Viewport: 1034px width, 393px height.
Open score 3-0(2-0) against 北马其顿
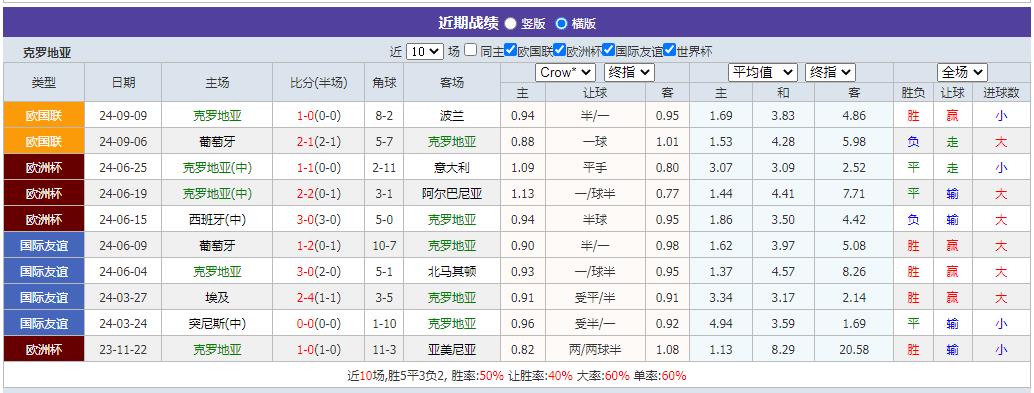pyautogui.click(x=319, y=272)
